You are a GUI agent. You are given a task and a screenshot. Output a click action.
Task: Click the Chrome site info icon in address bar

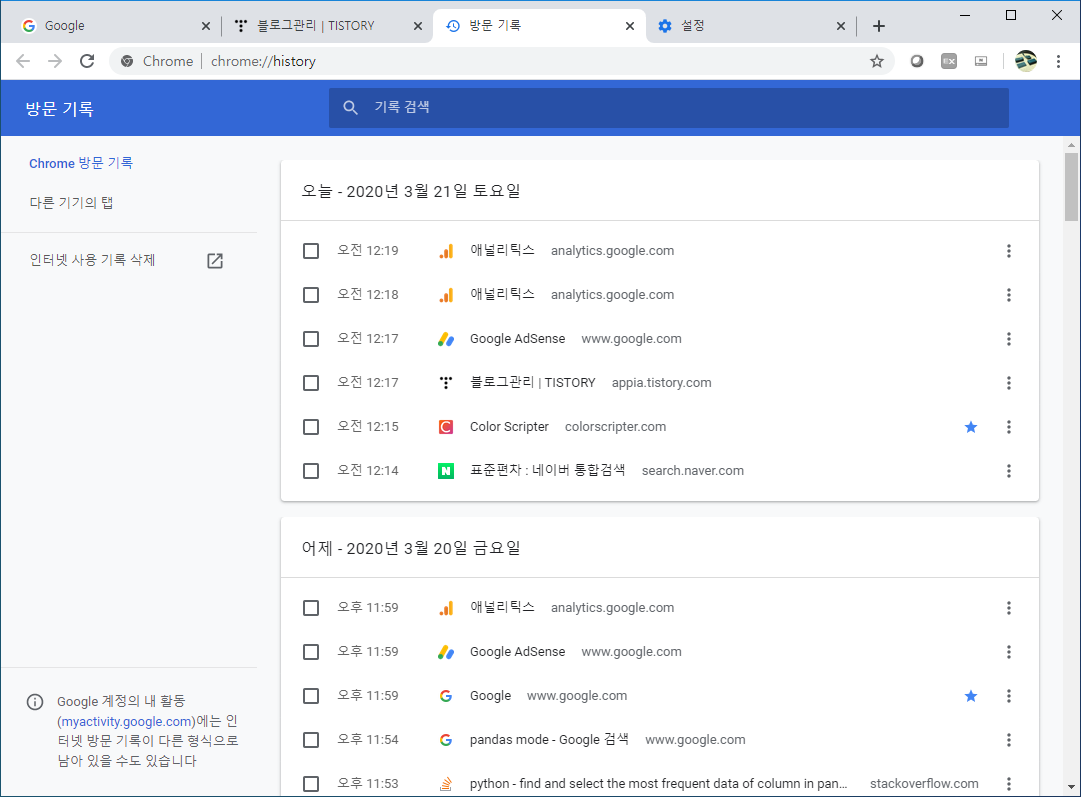tap(128, 61)
